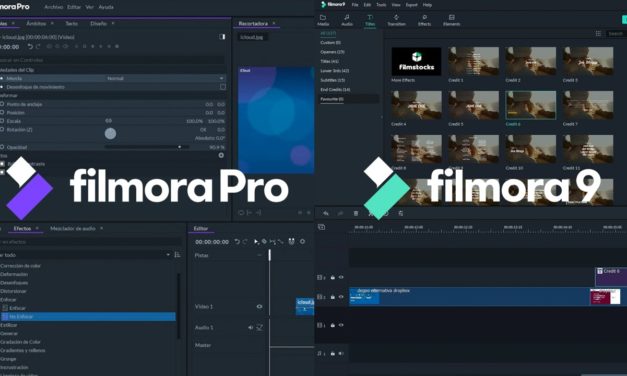Open the Transition library in Filmora9

396,20
